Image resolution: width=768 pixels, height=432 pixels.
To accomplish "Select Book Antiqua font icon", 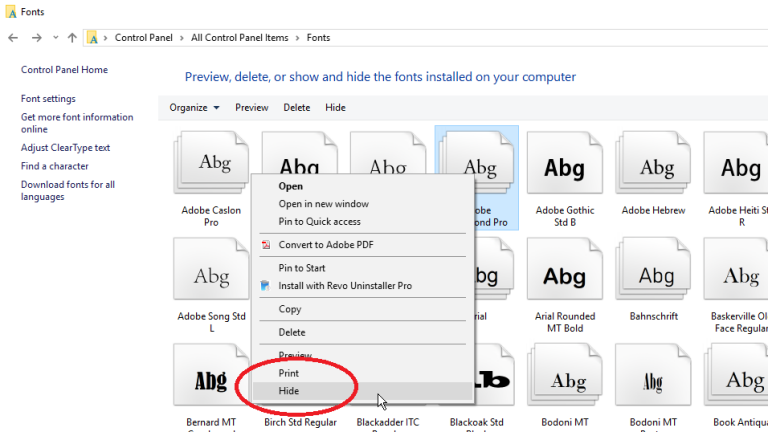I will [x=736, y=375].
